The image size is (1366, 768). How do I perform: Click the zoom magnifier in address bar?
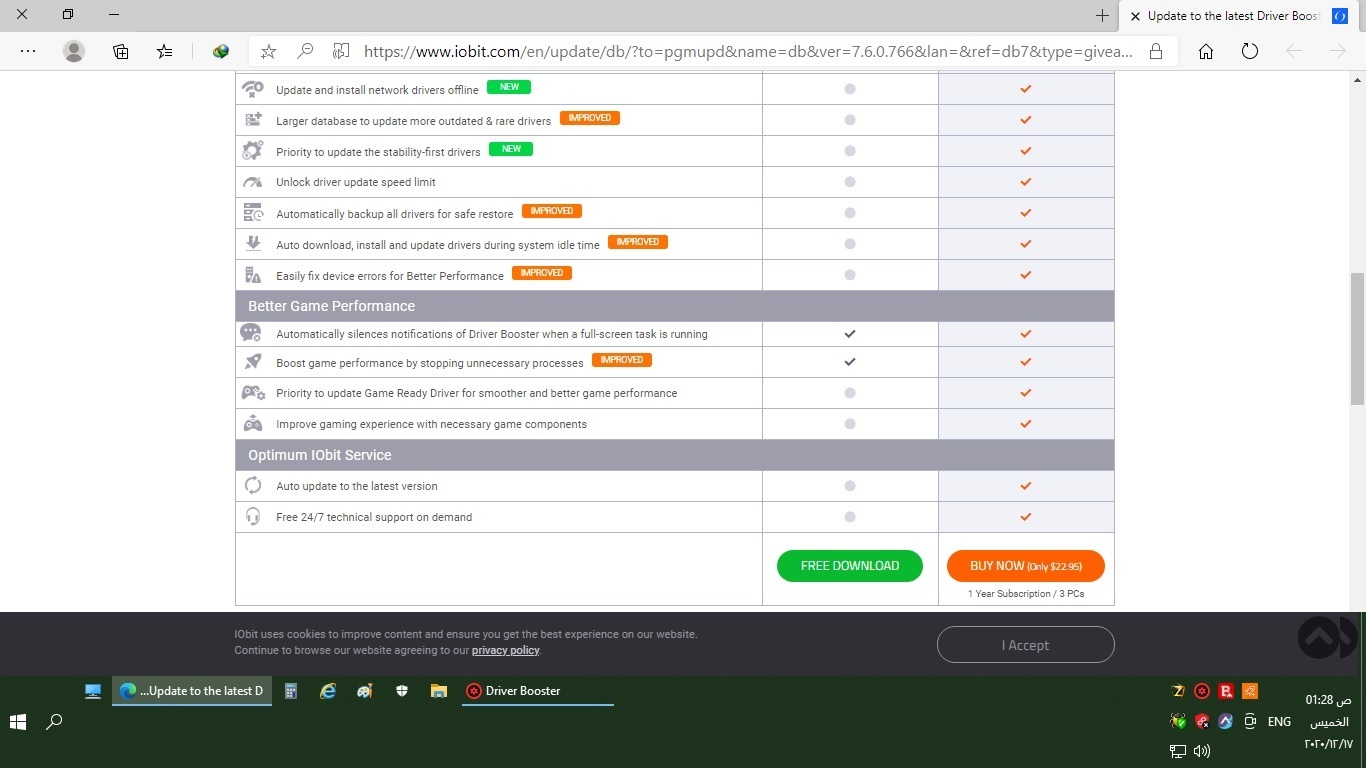[x=306, y=51]
